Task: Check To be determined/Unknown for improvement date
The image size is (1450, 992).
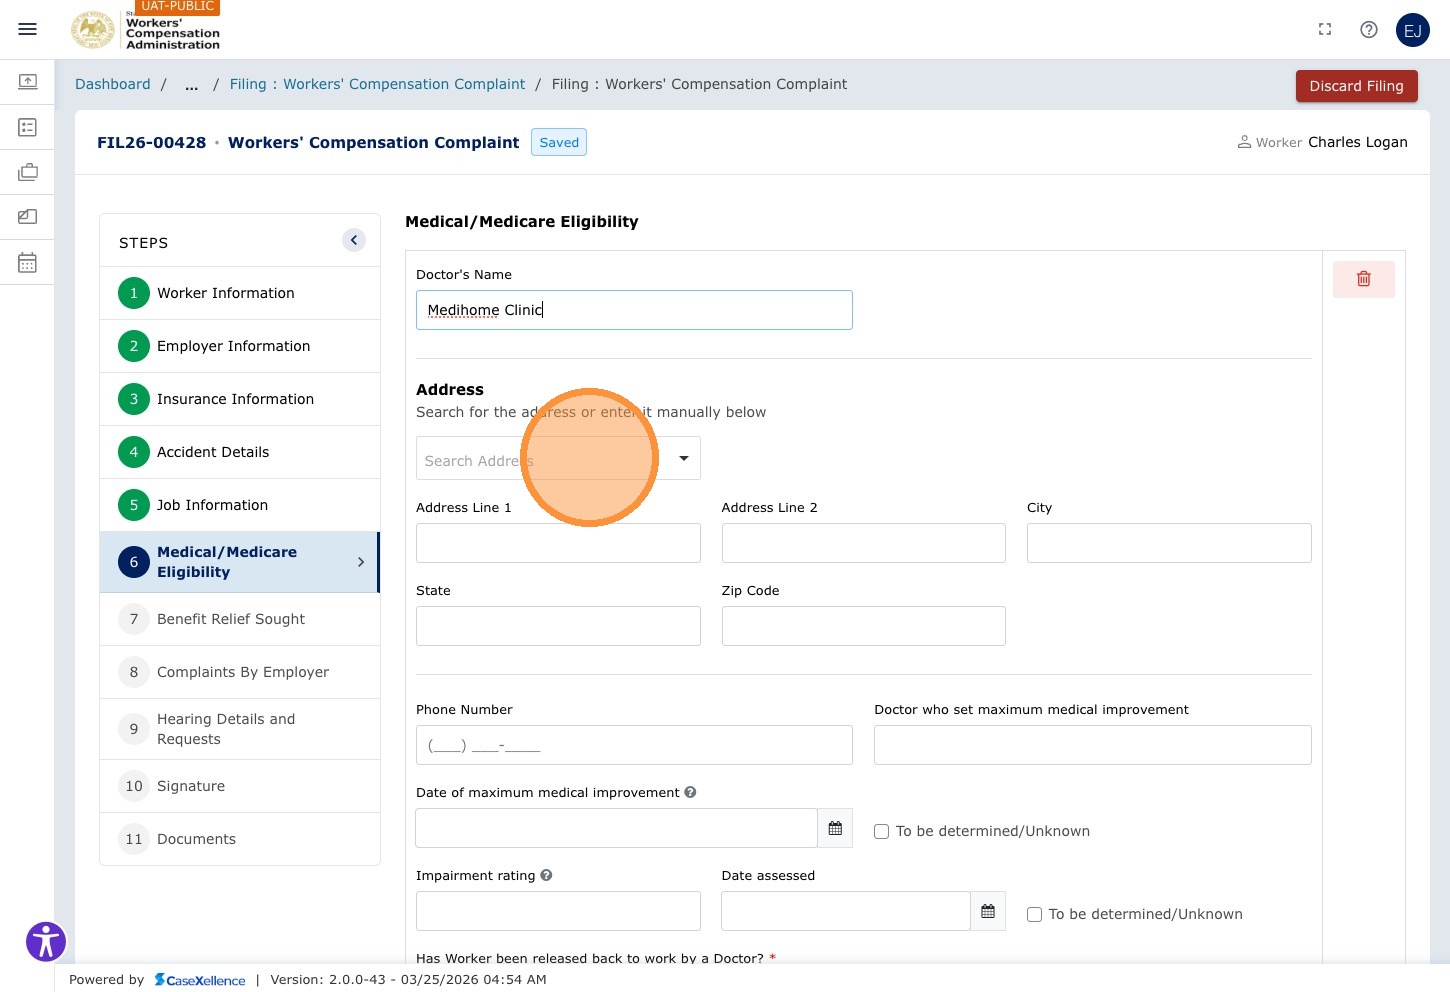Action: [882, 831]
